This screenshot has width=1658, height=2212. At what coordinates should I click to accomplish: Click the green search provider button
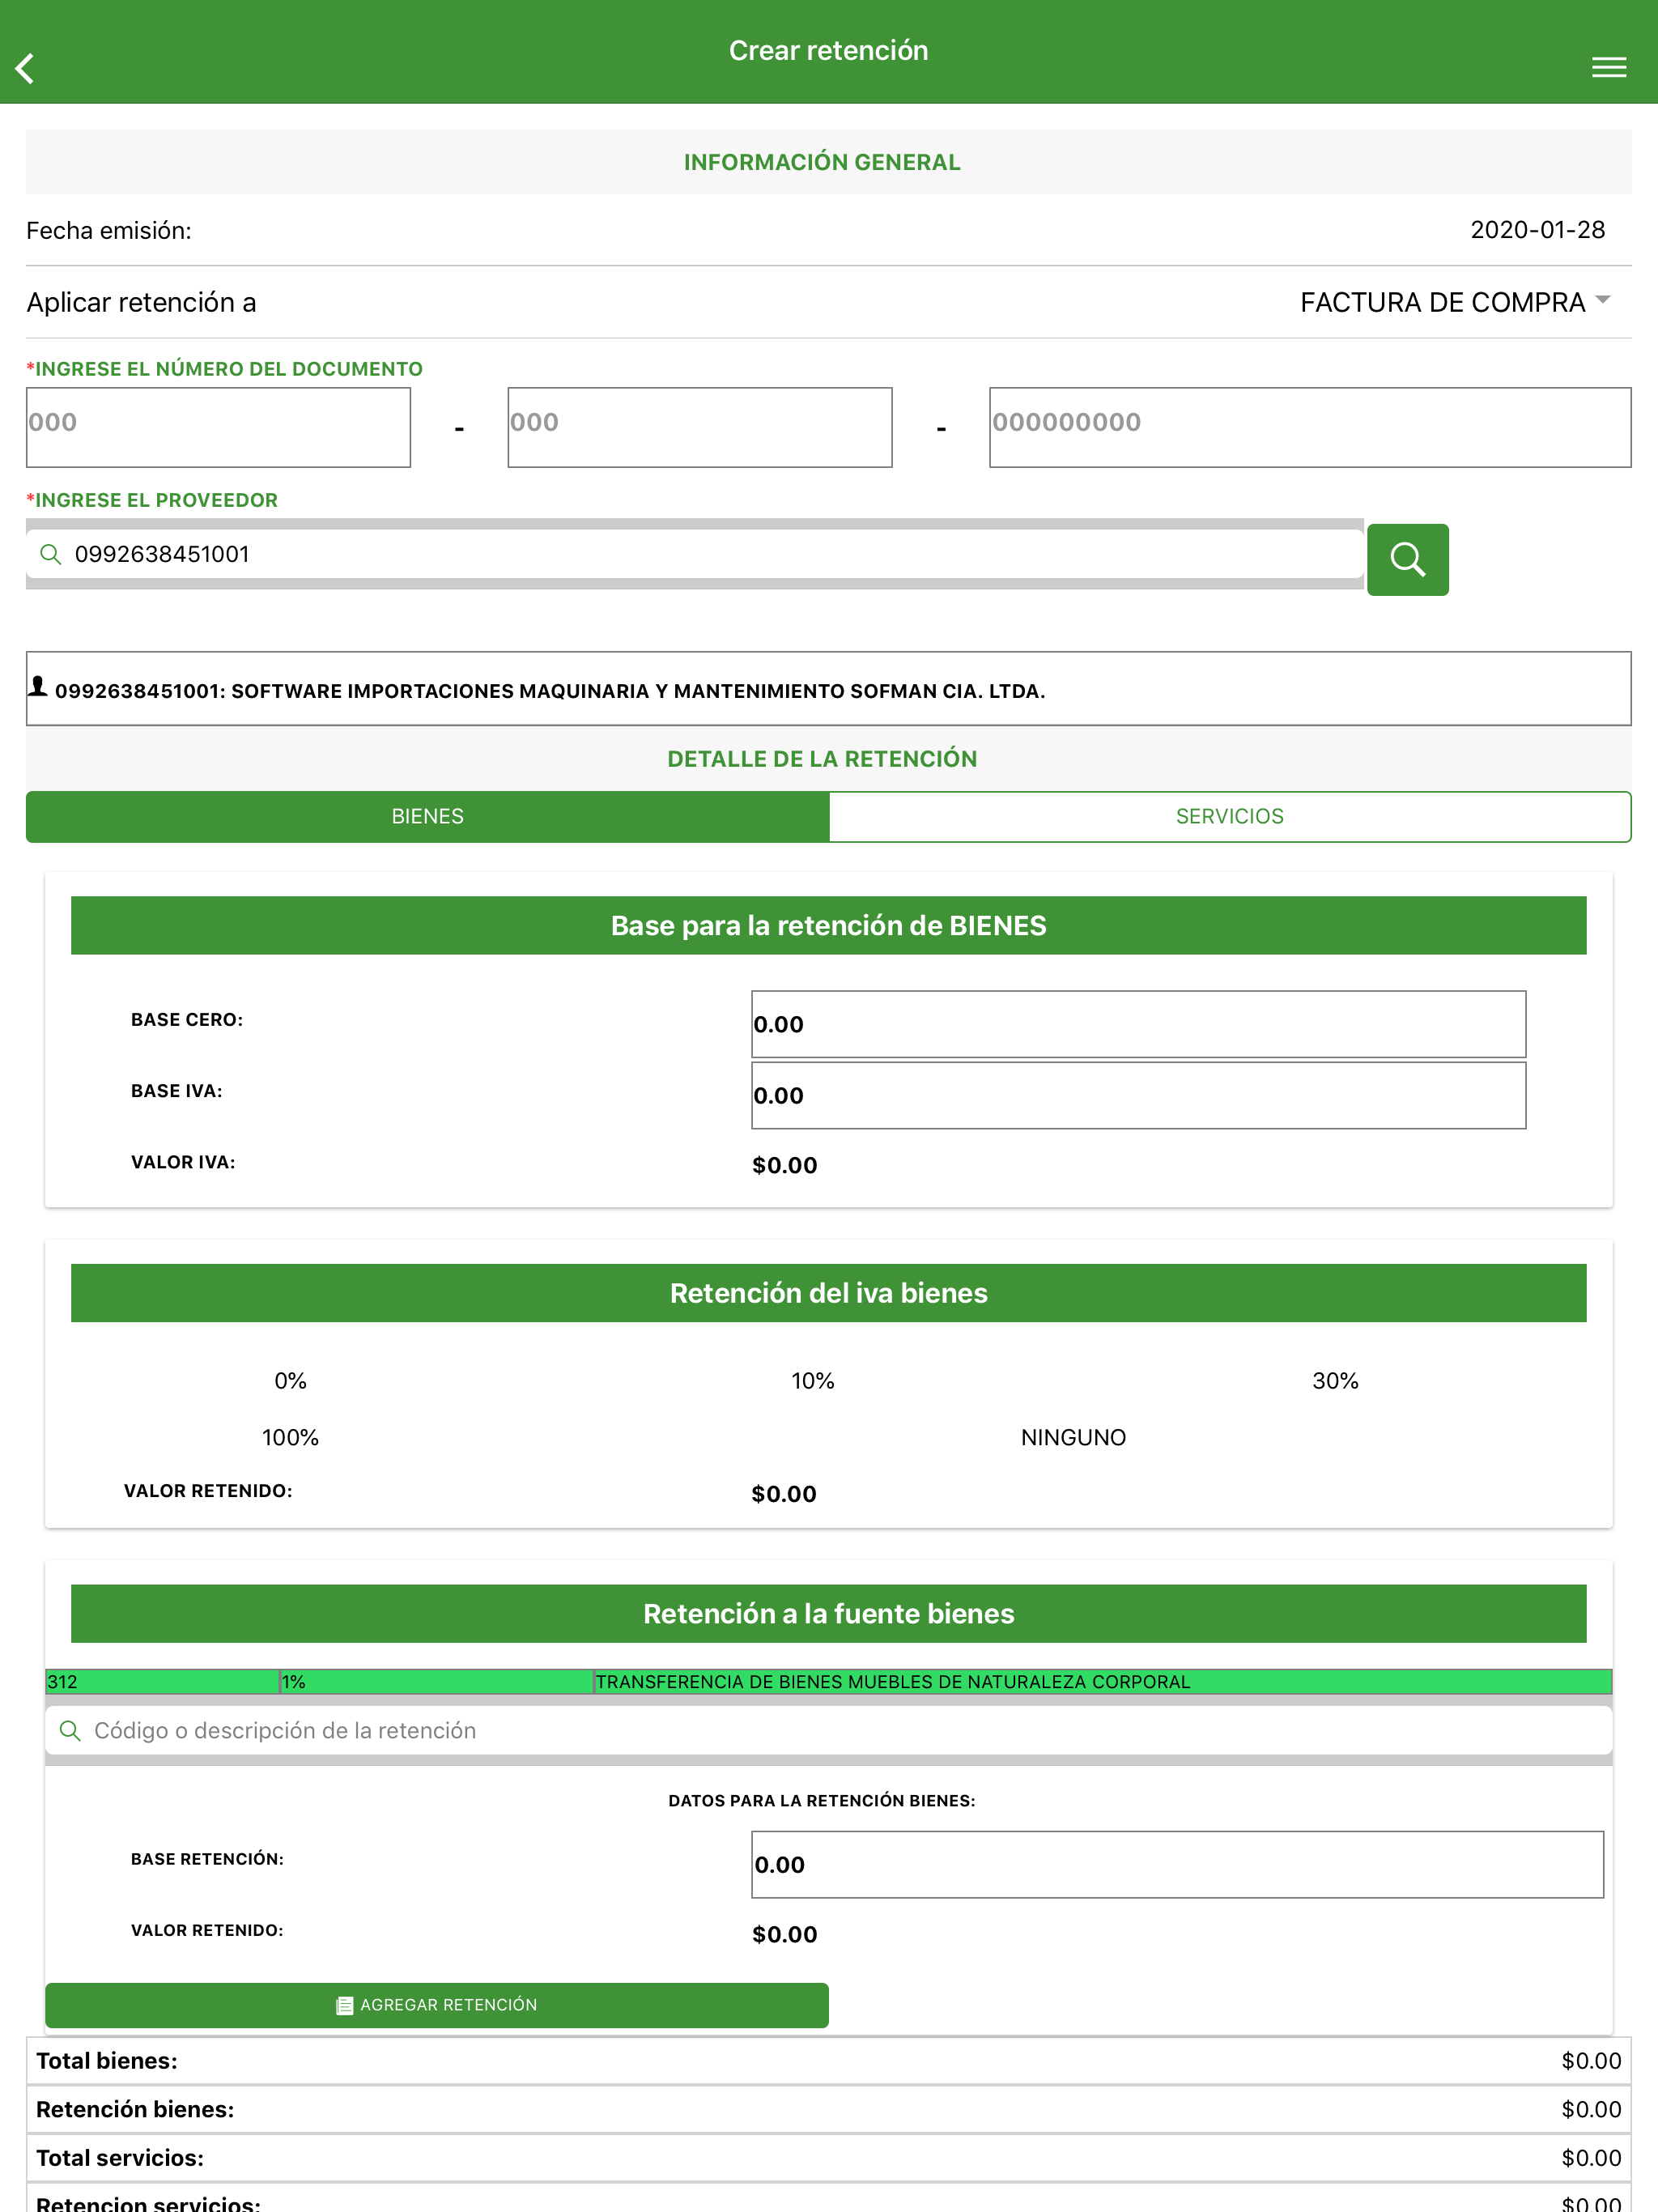(1407, 559)
